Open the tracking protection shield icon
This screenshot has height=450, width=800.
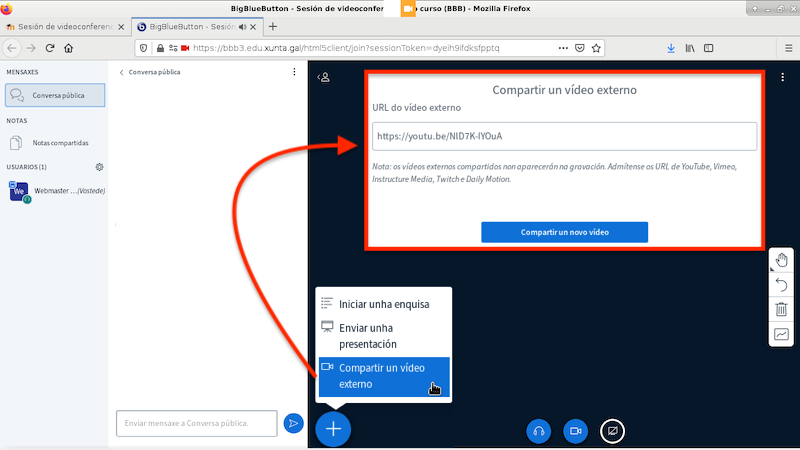pos(143,48)
